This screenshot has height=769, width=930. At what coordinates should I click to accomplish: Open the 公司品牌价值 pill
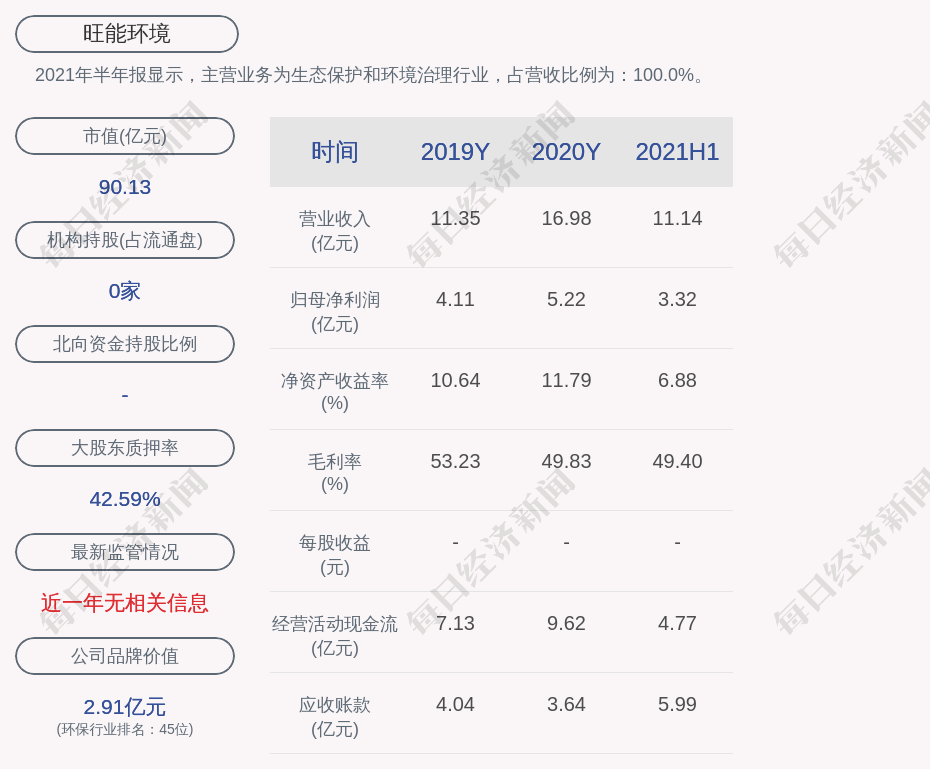[x=125, y=656]
